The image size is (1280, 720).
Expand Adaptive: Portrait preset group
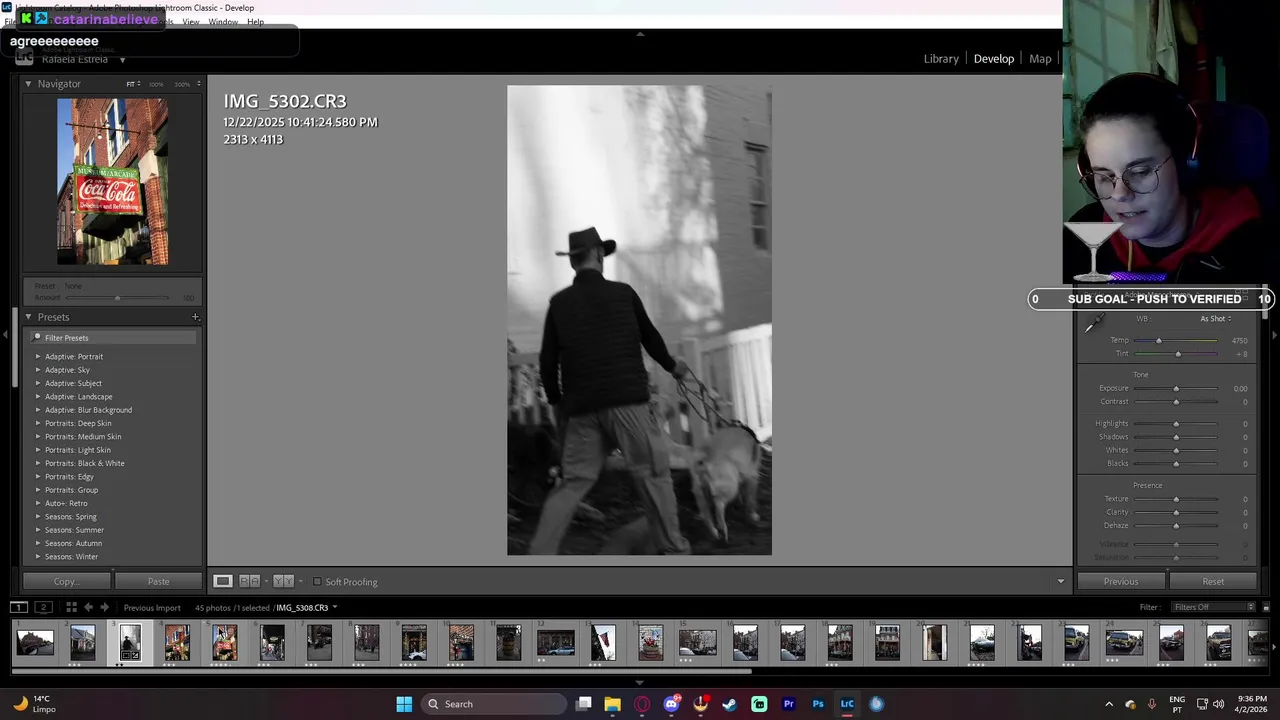[x=38, y=356]
